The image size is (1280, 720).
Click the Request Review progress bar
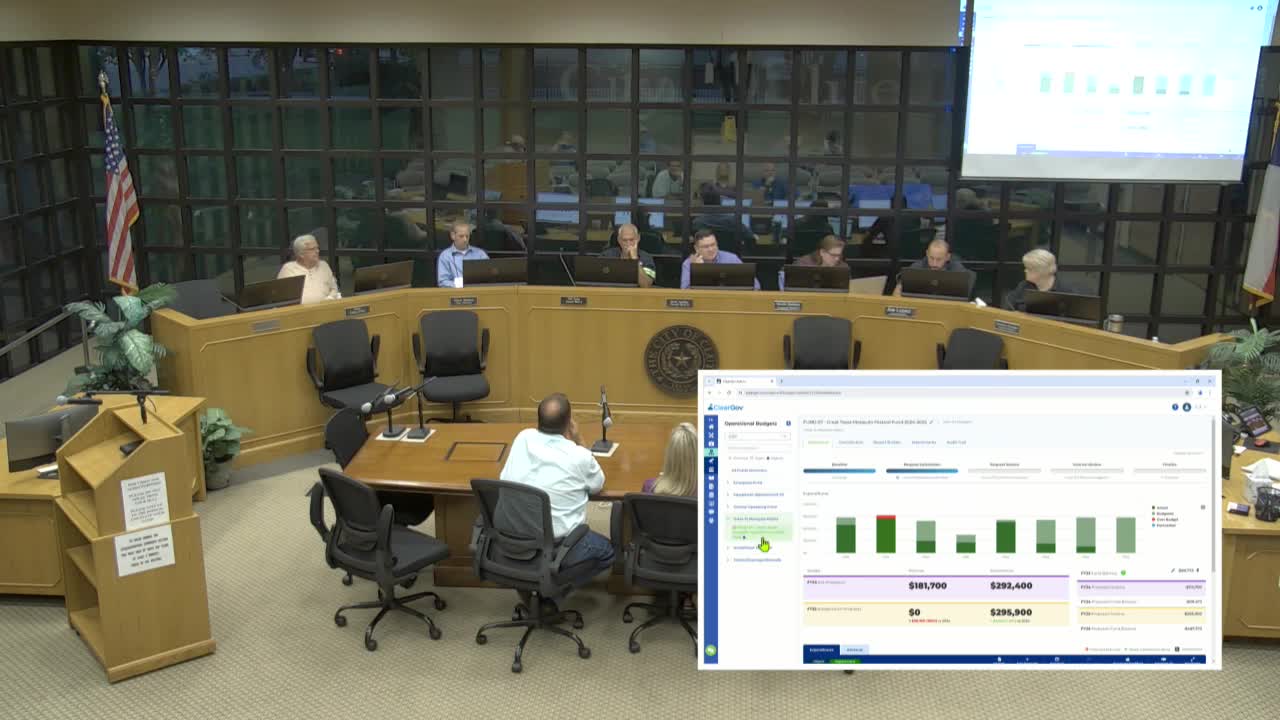pyautogui.click(x=1004, y=470)
